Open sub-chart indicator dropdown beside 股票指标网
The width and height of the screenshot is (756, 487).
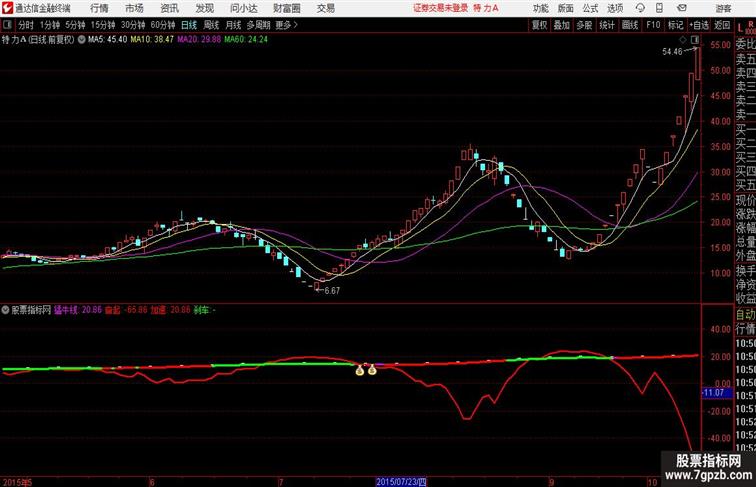point(5,310)
